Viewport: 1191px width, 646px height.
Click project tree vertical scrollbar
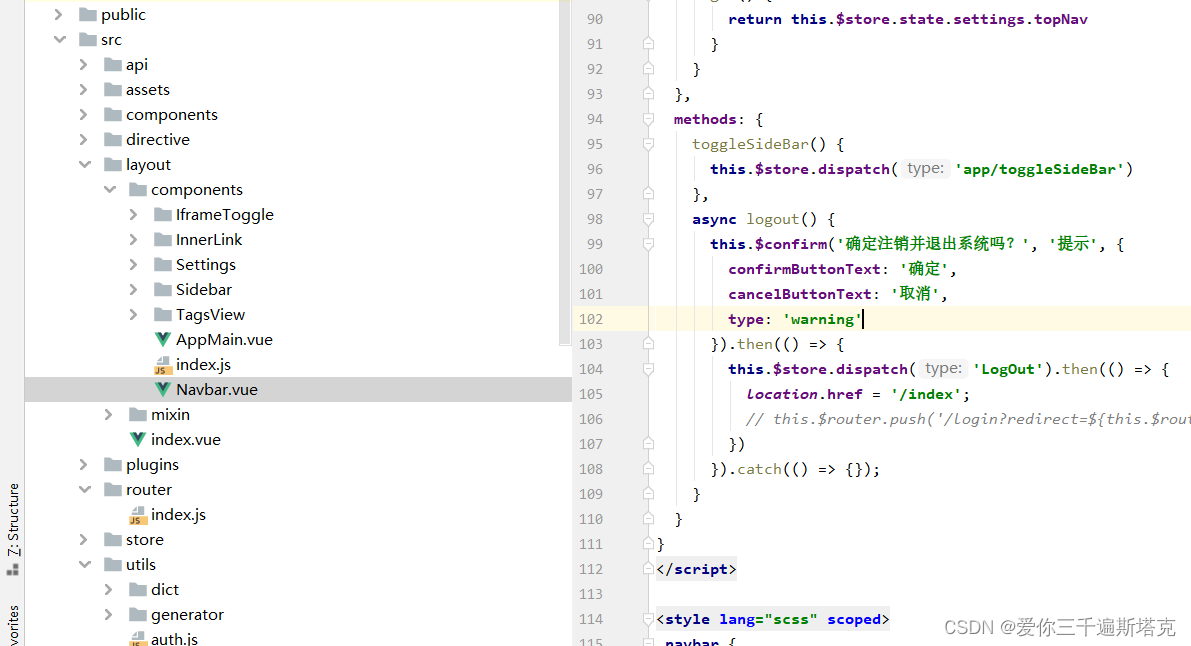pyautogui.click(x=565, y=171)
